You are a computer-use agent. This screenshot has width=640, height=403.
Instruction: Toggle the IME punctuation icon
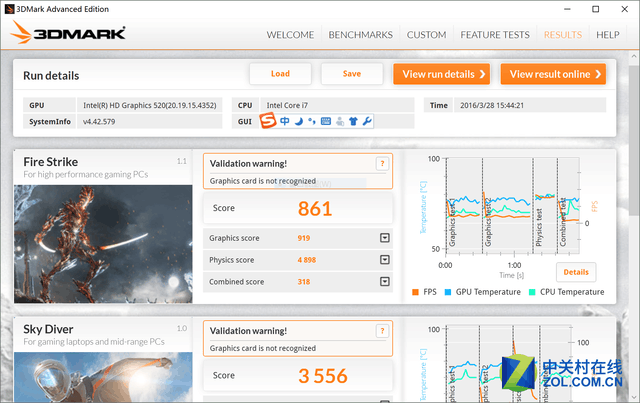click(x=312, y=121)
